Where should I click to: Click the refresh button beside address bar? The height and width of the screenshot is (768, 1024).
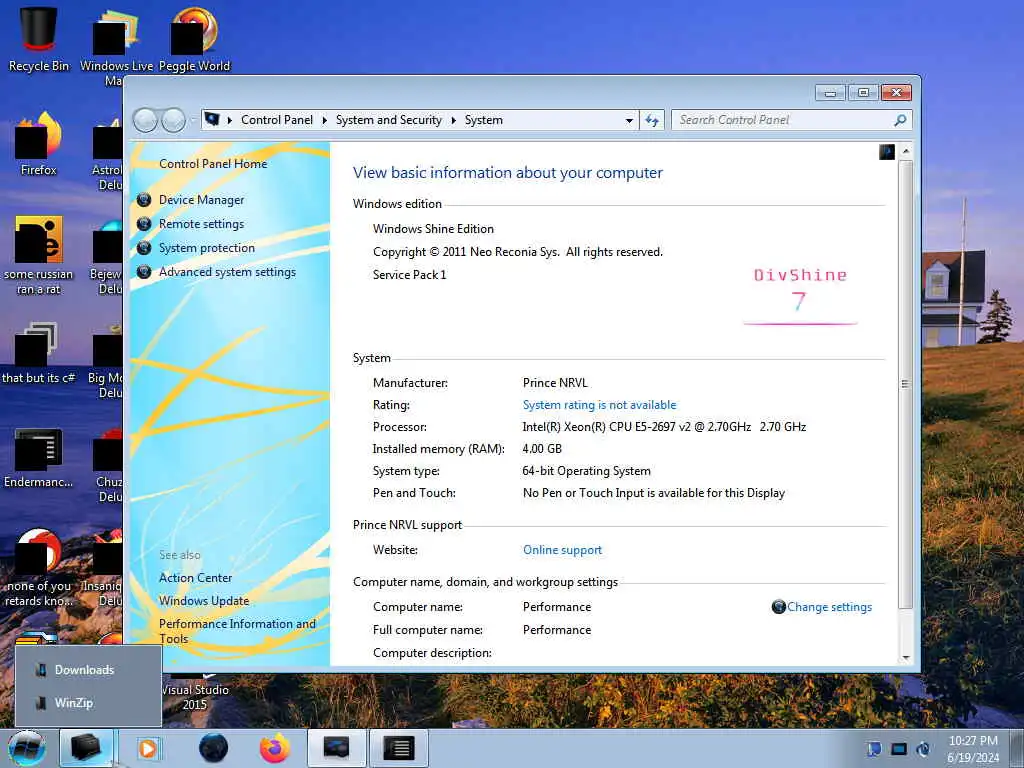pyautogui.click(x=652, y=120)
